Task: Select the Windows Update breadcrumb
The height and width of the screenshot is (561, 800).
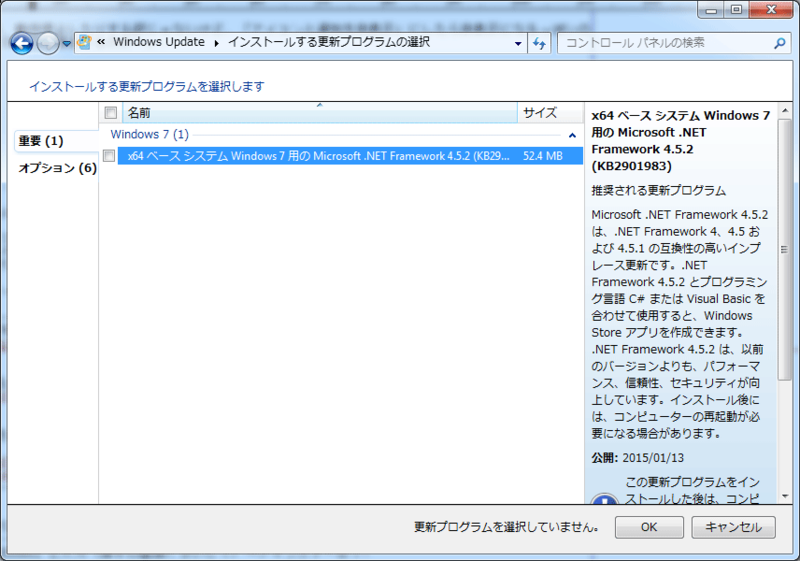Action: point(159,42)
